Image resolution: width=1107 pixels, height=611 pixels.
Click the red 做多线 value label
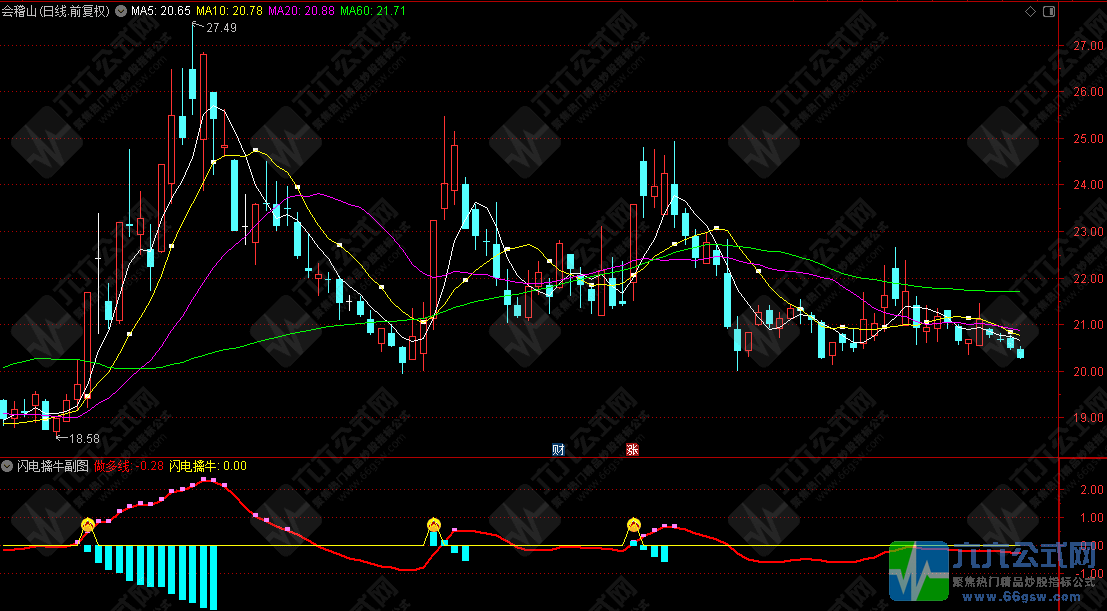pos(129,466)
